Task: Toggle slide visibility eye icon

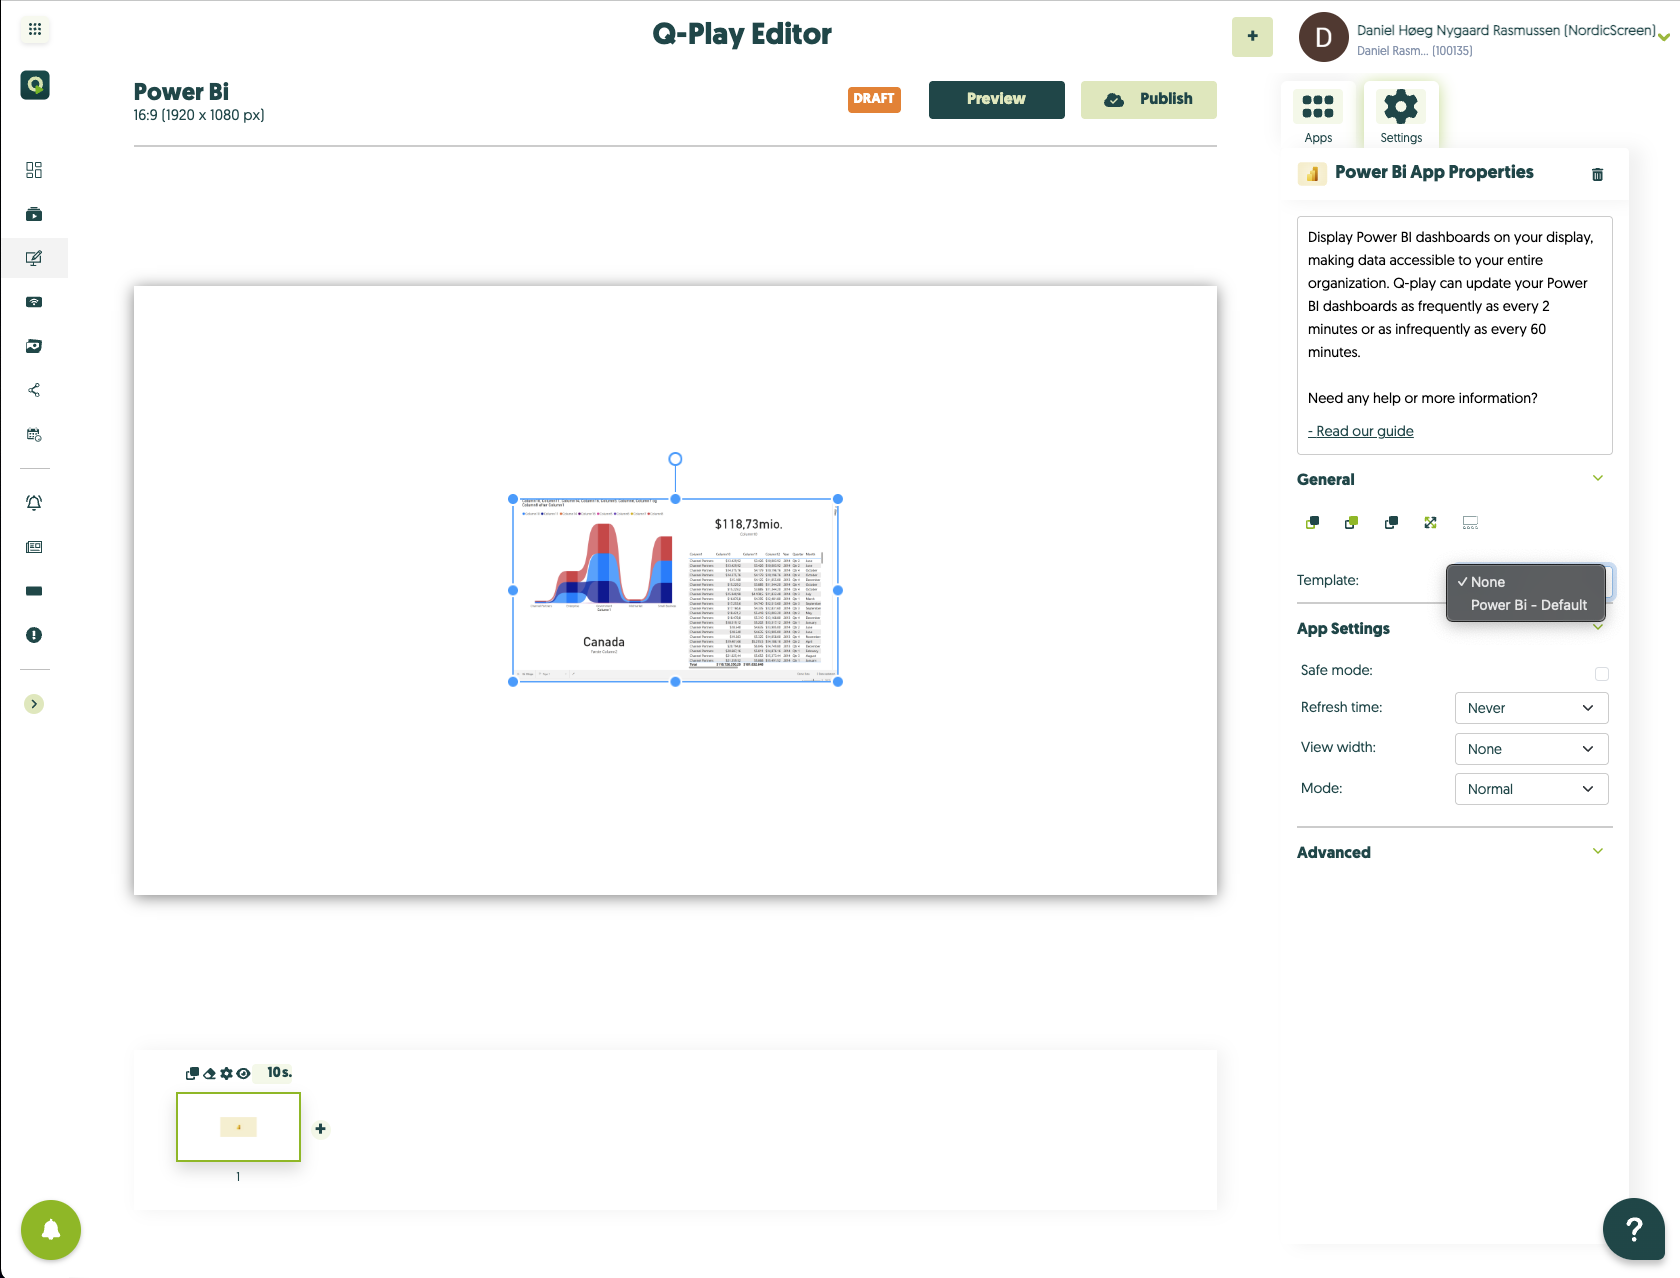Action: [x=243, y=1074]
